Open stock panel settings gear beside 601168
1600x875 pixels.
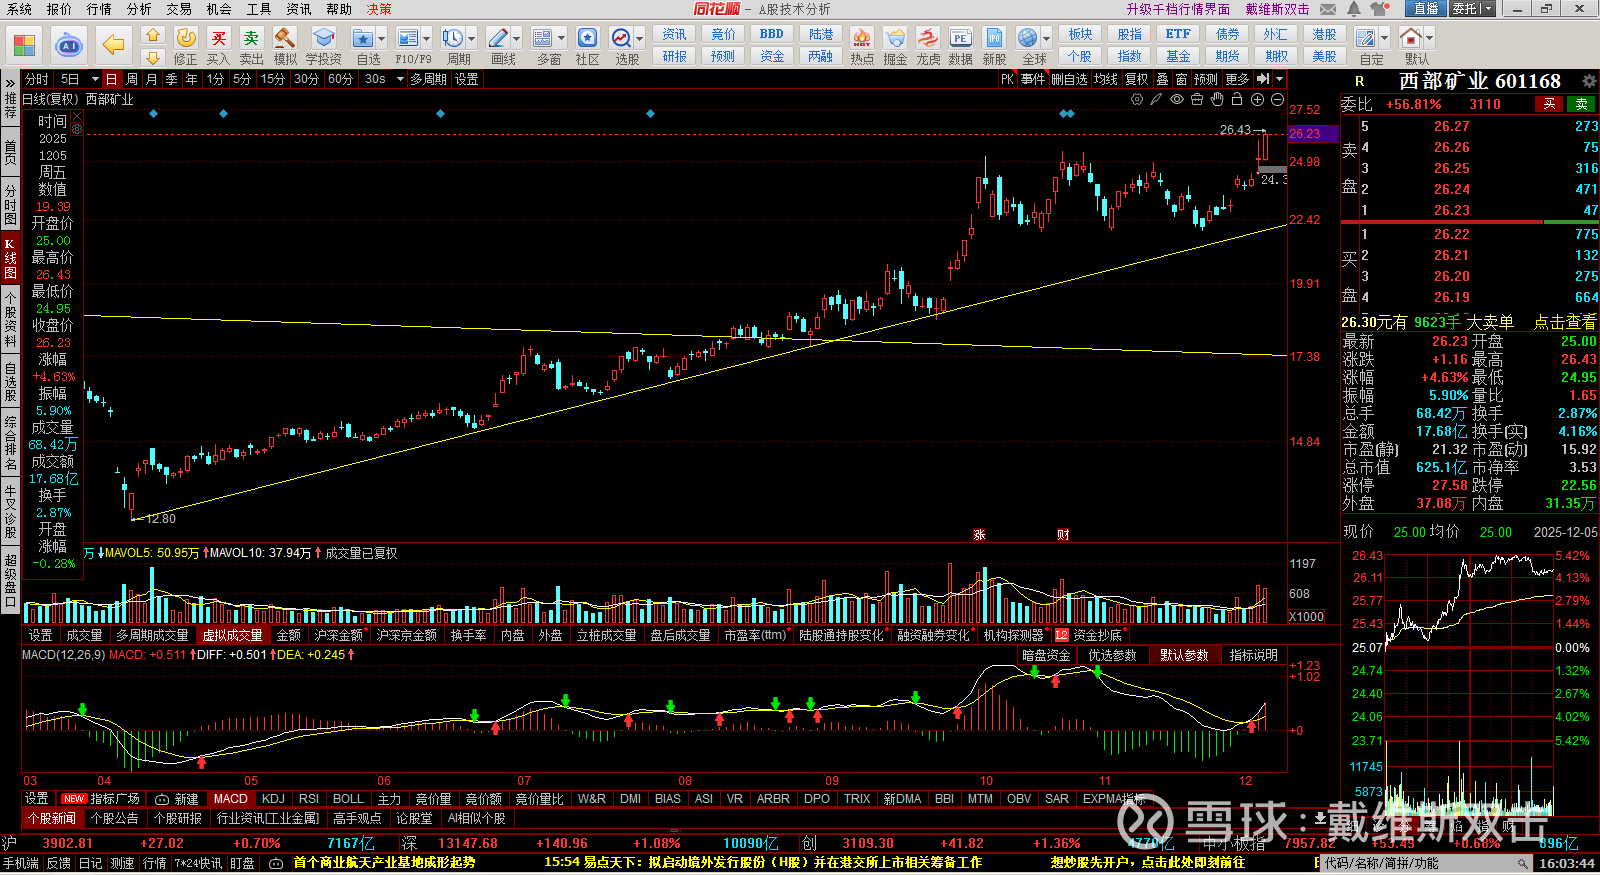[1588, 81]
